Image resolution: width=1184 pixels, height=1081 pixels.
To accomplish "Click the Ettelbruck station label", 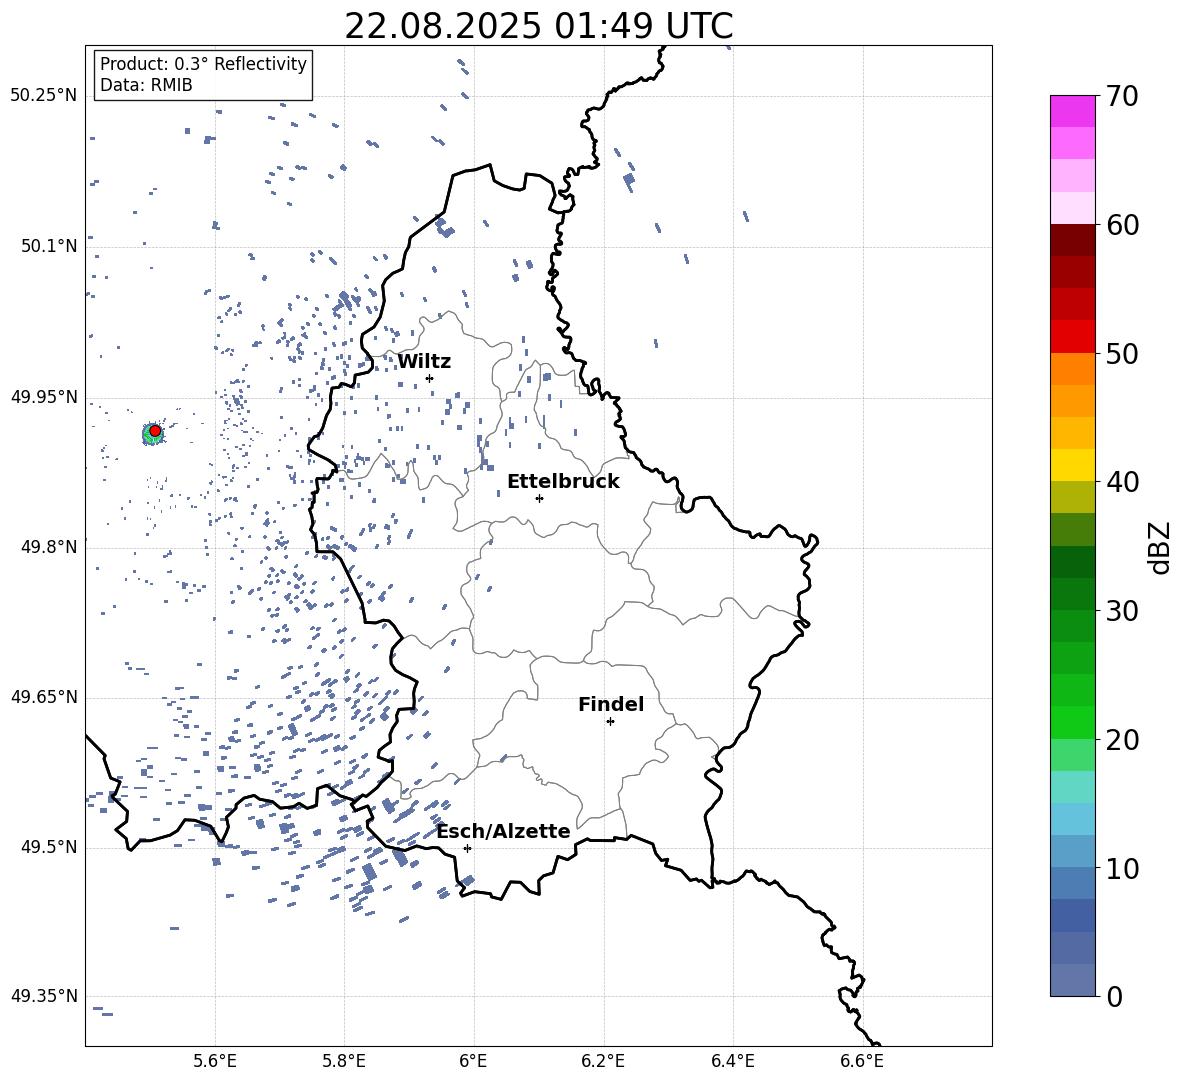I will pos(563,482).
